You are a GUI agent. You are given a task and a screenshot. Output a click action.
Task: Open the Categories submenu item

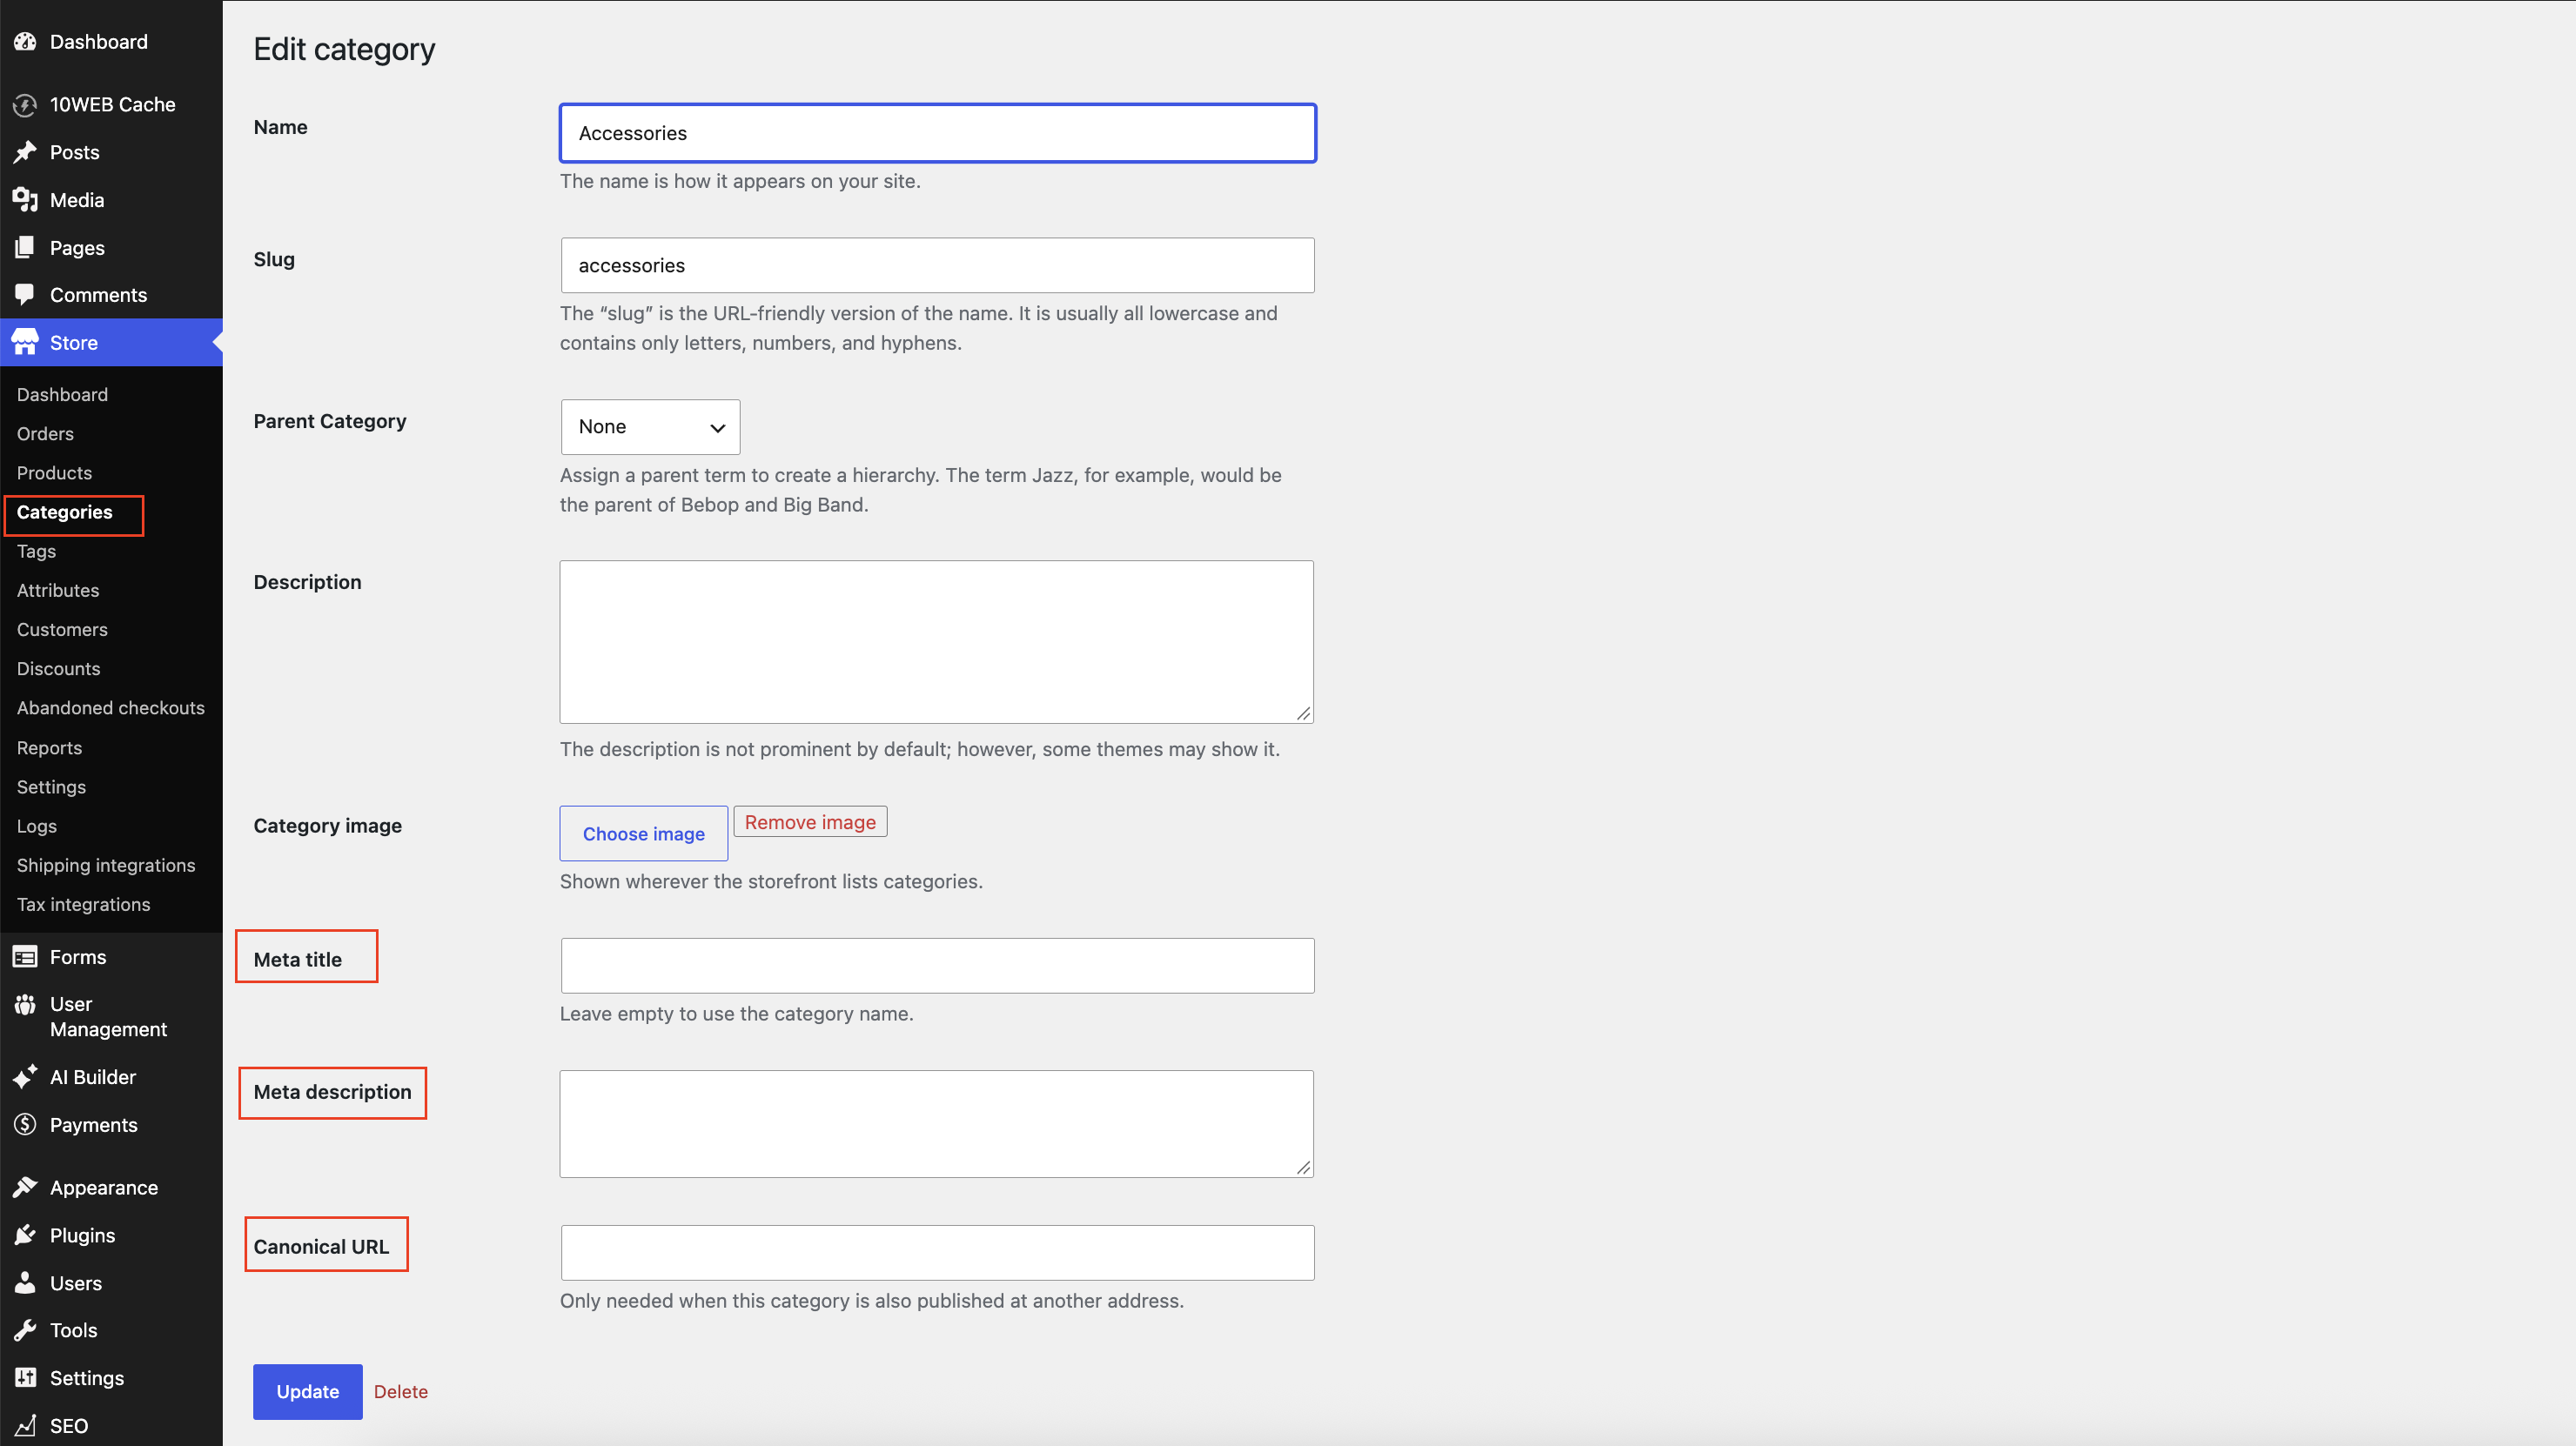[x=64, y=512]
